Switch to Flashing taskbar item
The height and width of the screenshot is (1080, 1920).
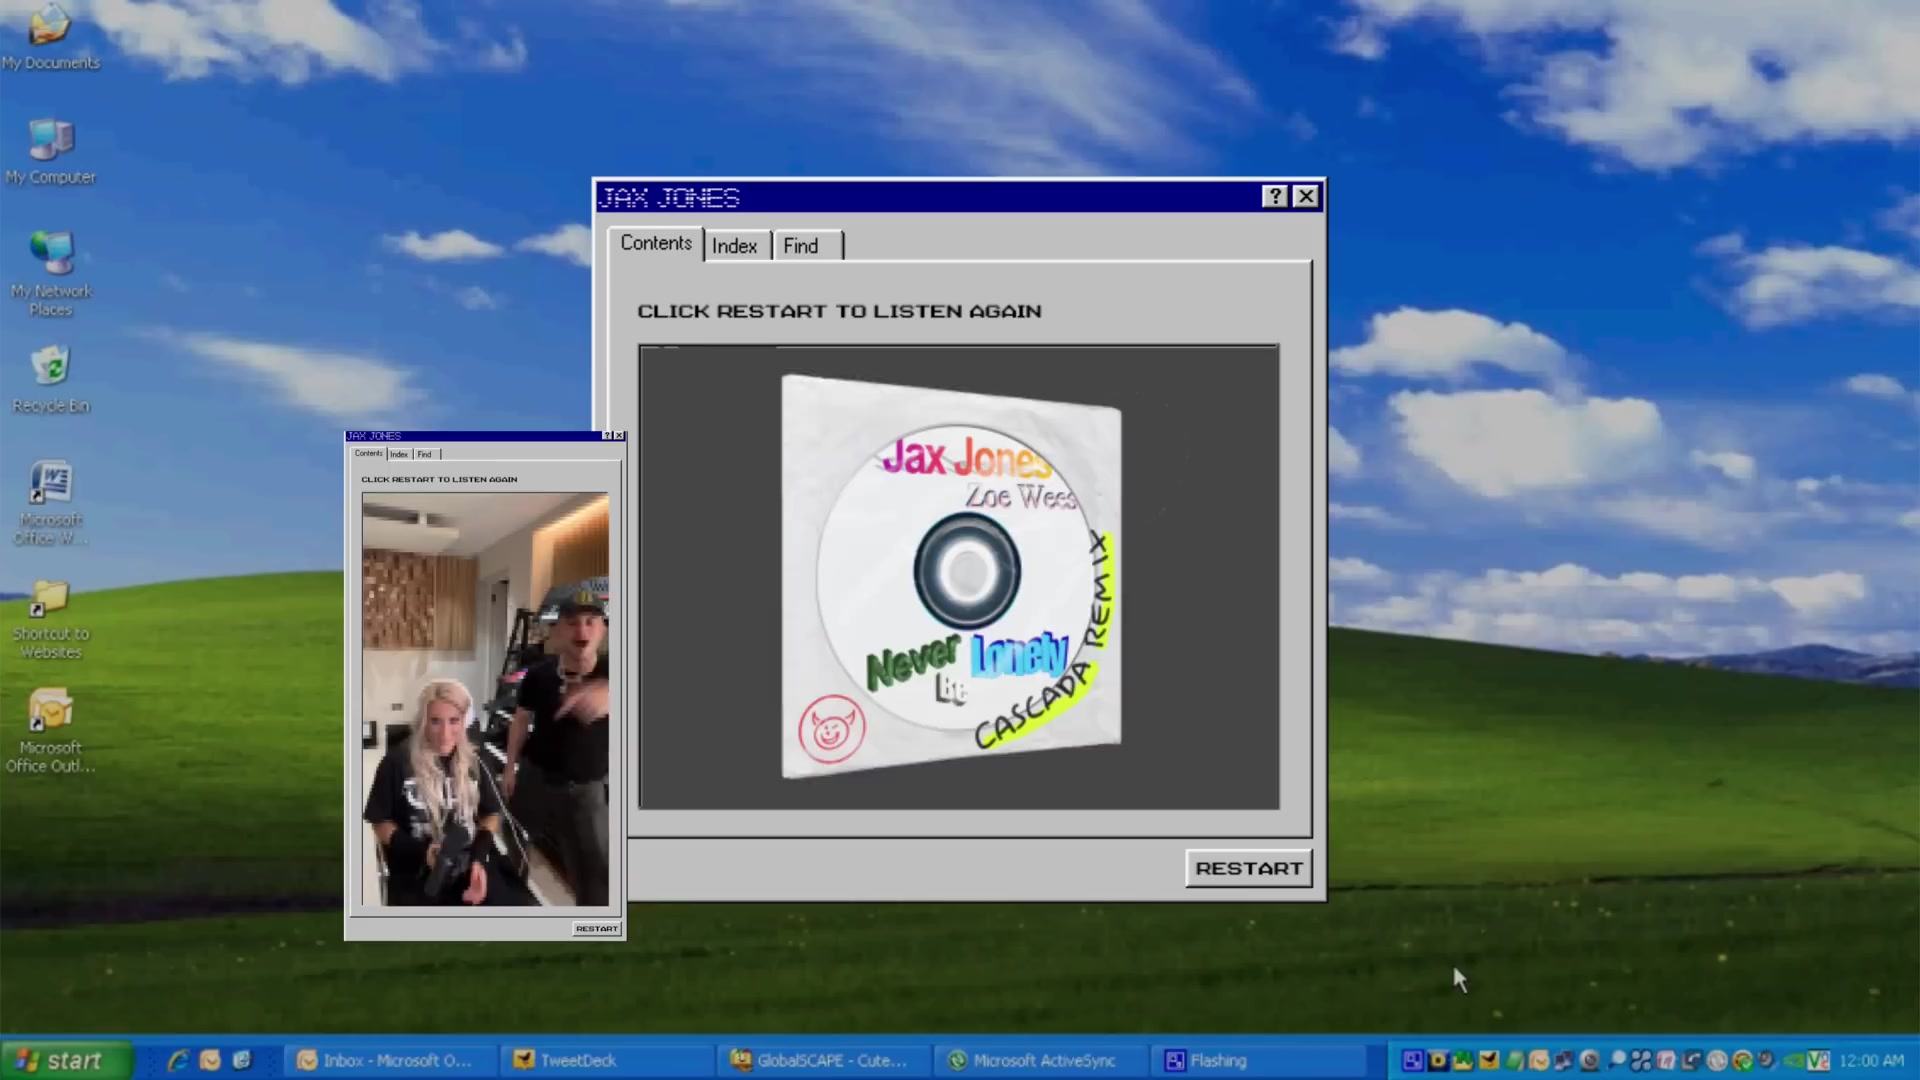(1258, 1060)
